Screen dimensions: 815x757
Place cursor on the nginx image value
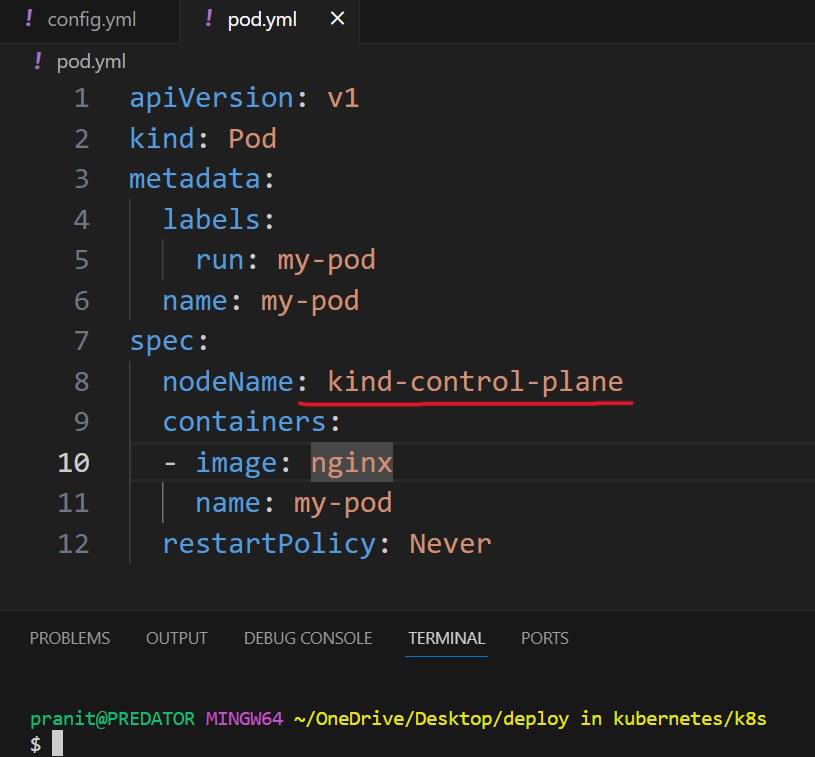(x=351, y=462)
